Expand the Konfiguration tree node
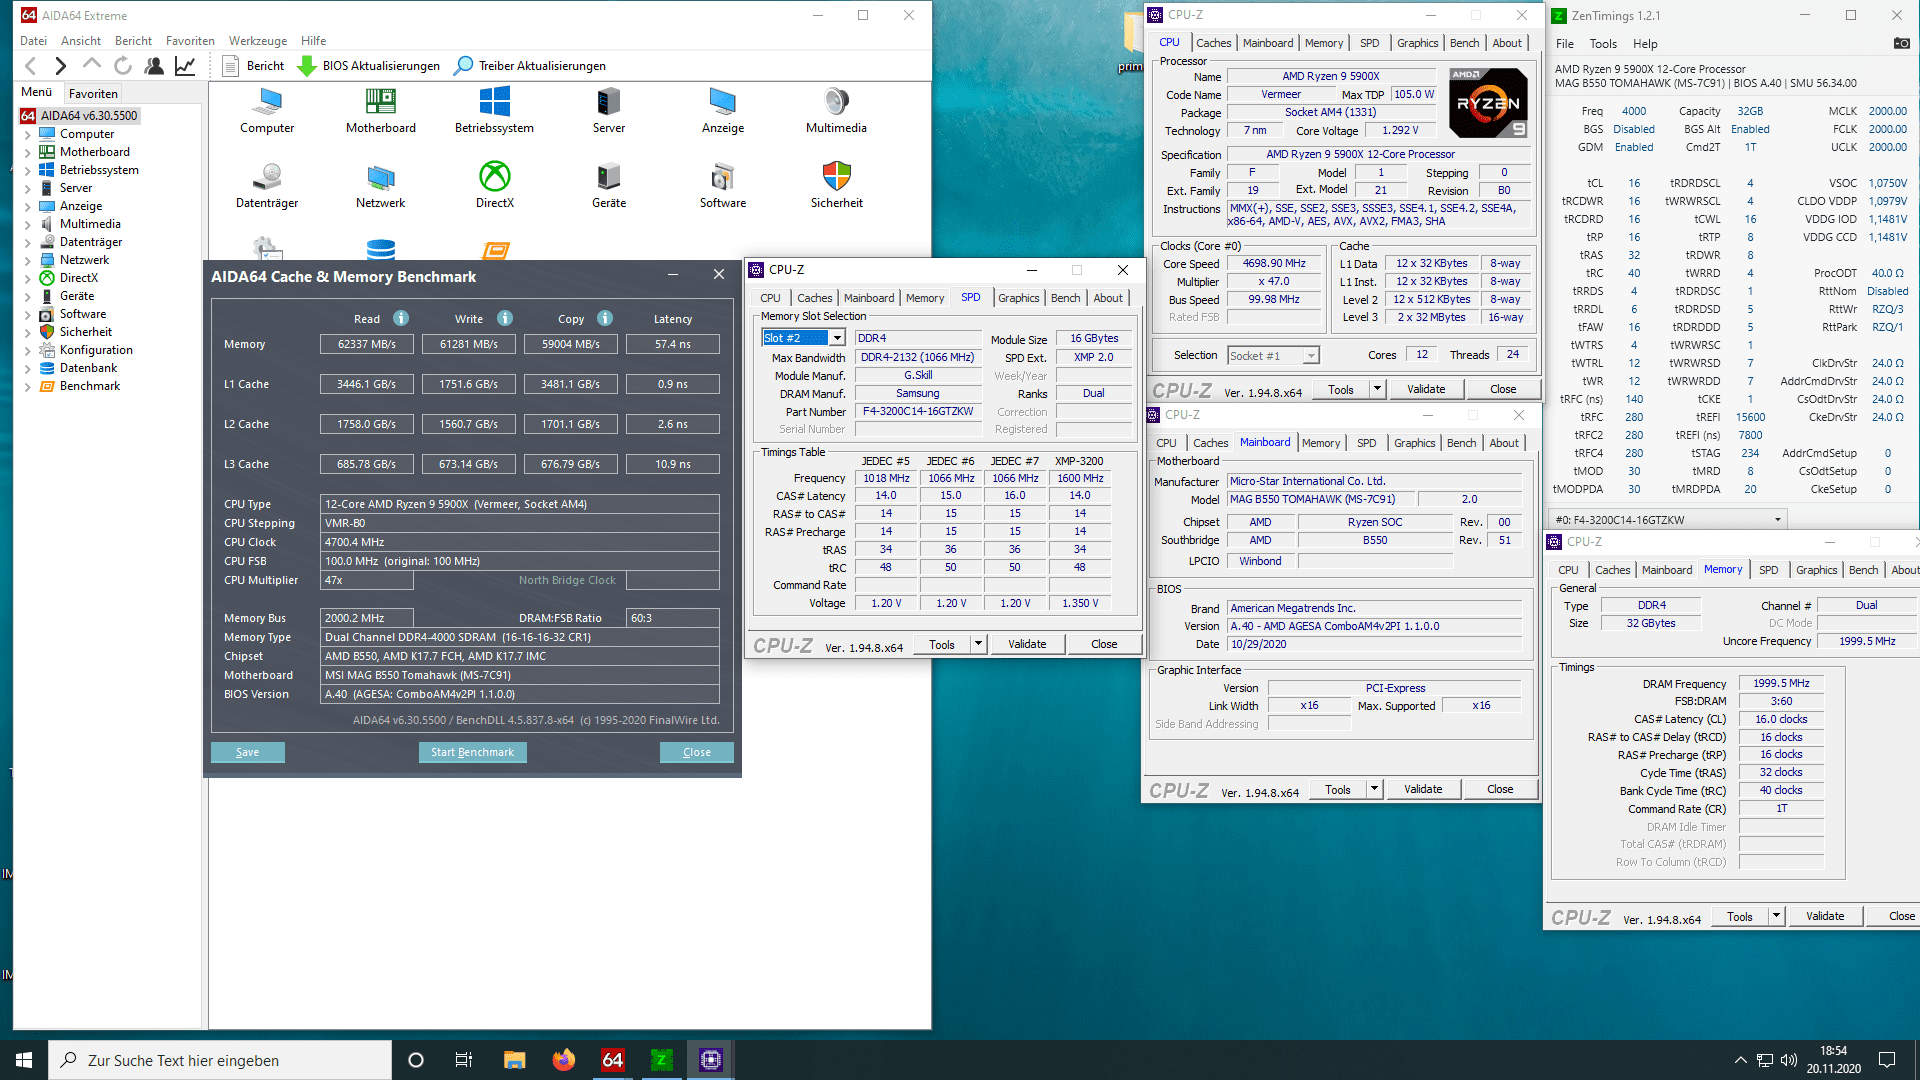This screenshot has width=1920, height=1080. 27,350
